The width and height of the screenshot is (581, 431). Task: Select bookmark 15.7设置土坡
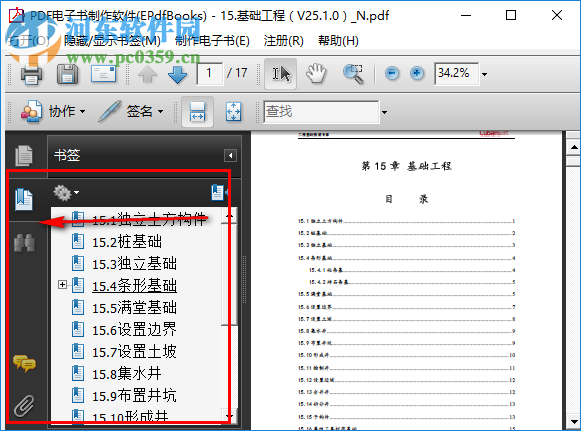pos(135,352)
